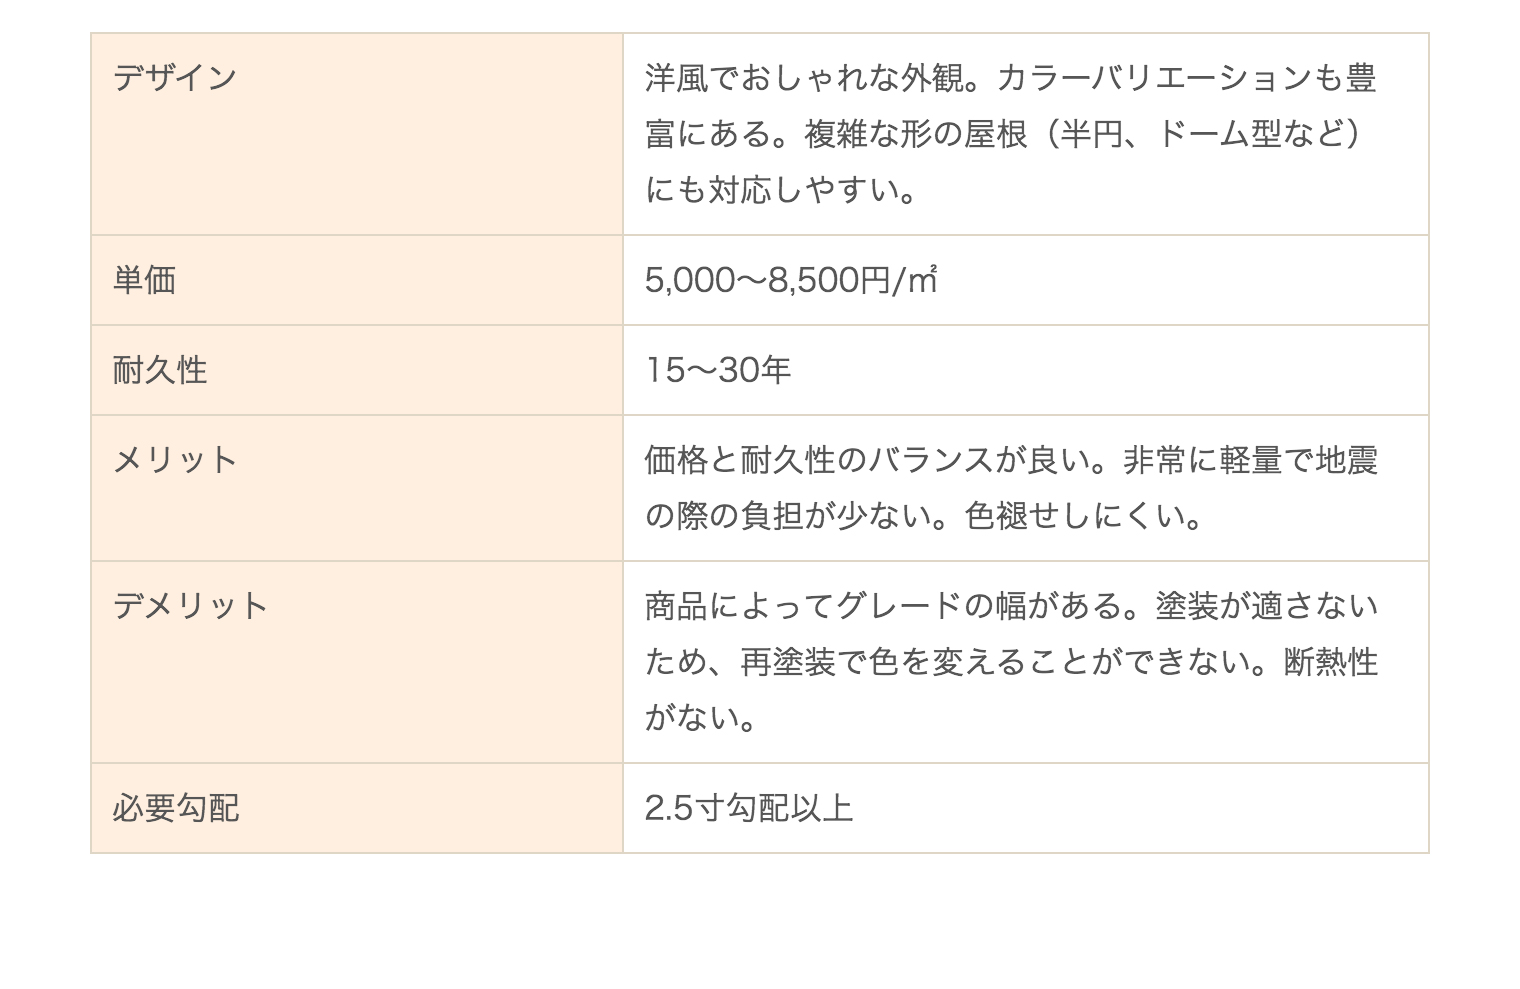Click the text がない。in demerit cell
The width and height of the screenshot is (1520, 989).
pyautogui.click(x=701, y=718)
